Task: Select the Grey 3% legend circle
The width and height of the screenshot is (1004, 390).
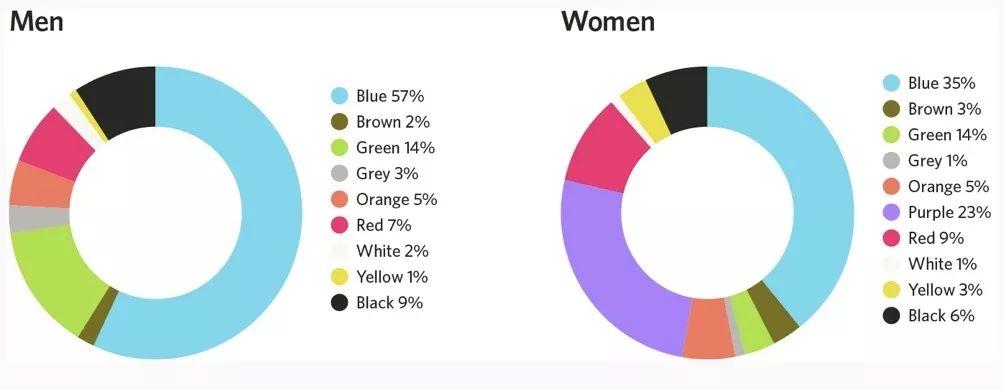Action: [x=339, y=174]
